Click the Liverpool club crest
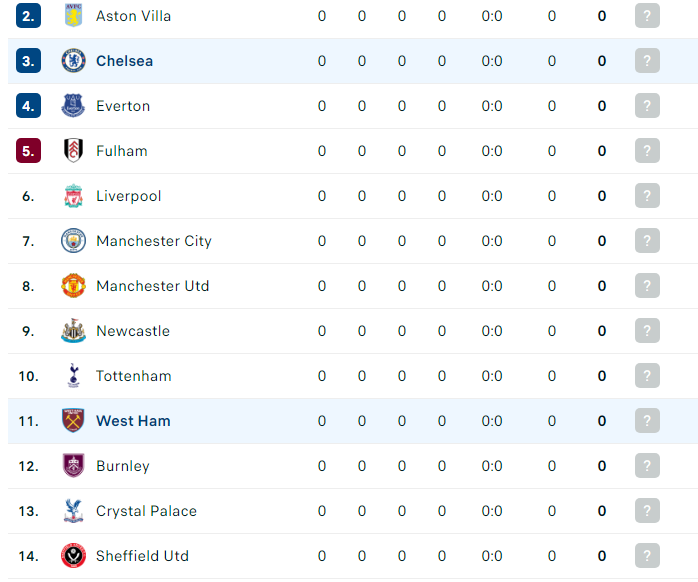Viewport: 698px width, 582px height. pos(73,196)
